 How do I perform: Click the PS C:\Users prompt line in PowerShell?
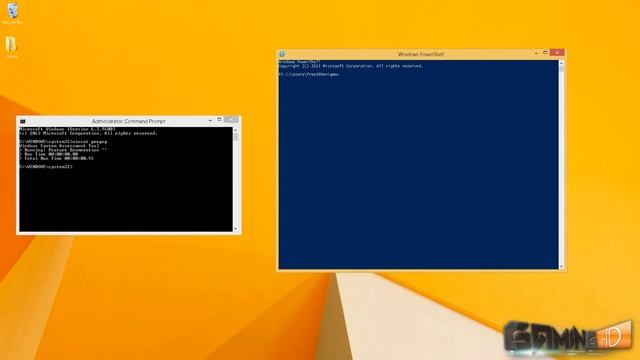click(309, 75)
